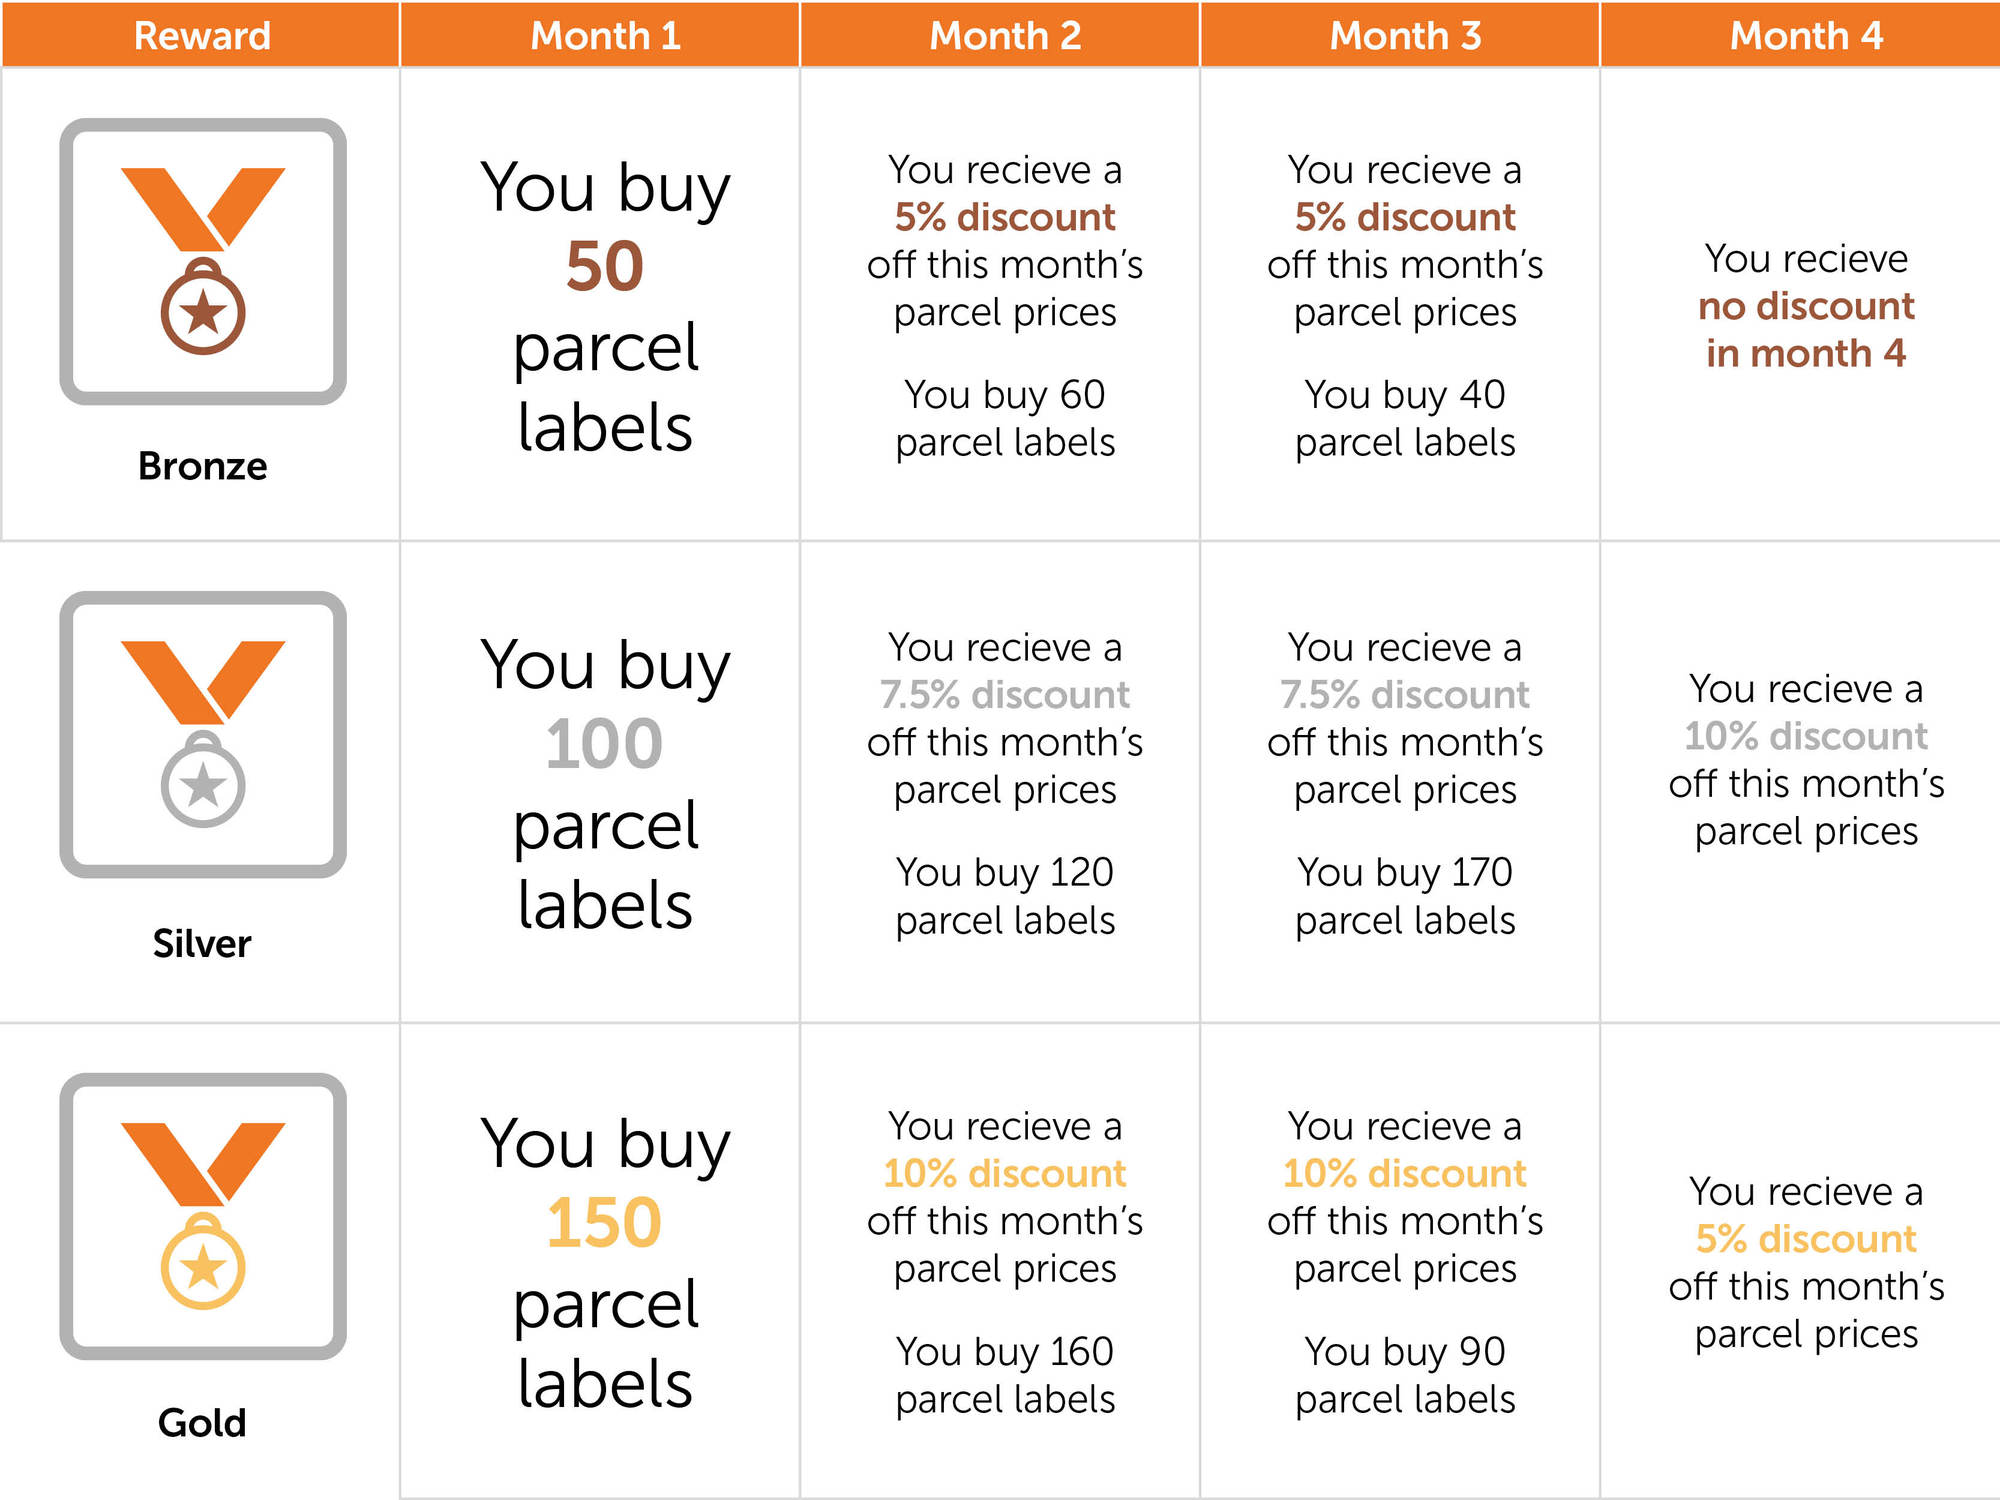Click 'You buy 170 parcel labels' text
Screen dimensions: 2000x1500
click(x=1405, y=896)
